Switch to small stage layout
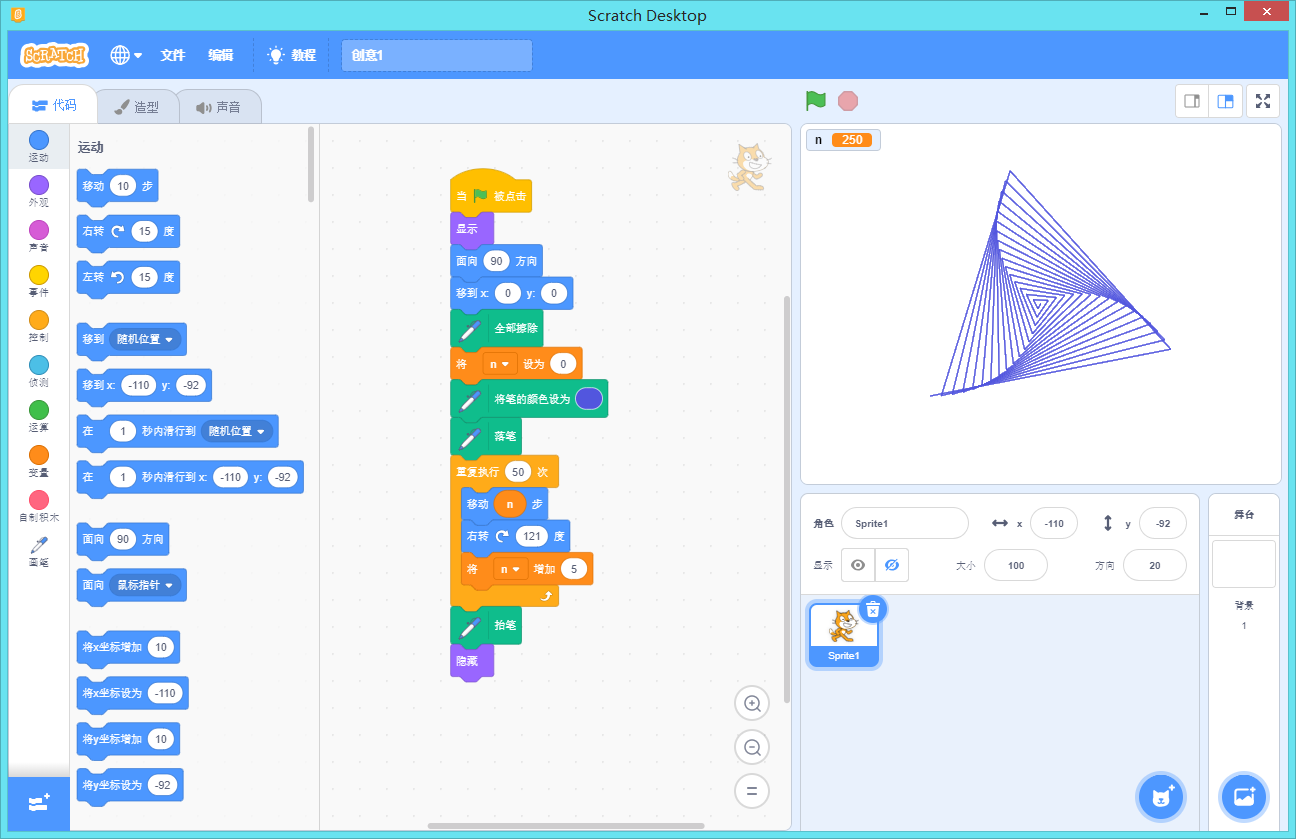 1191,100
